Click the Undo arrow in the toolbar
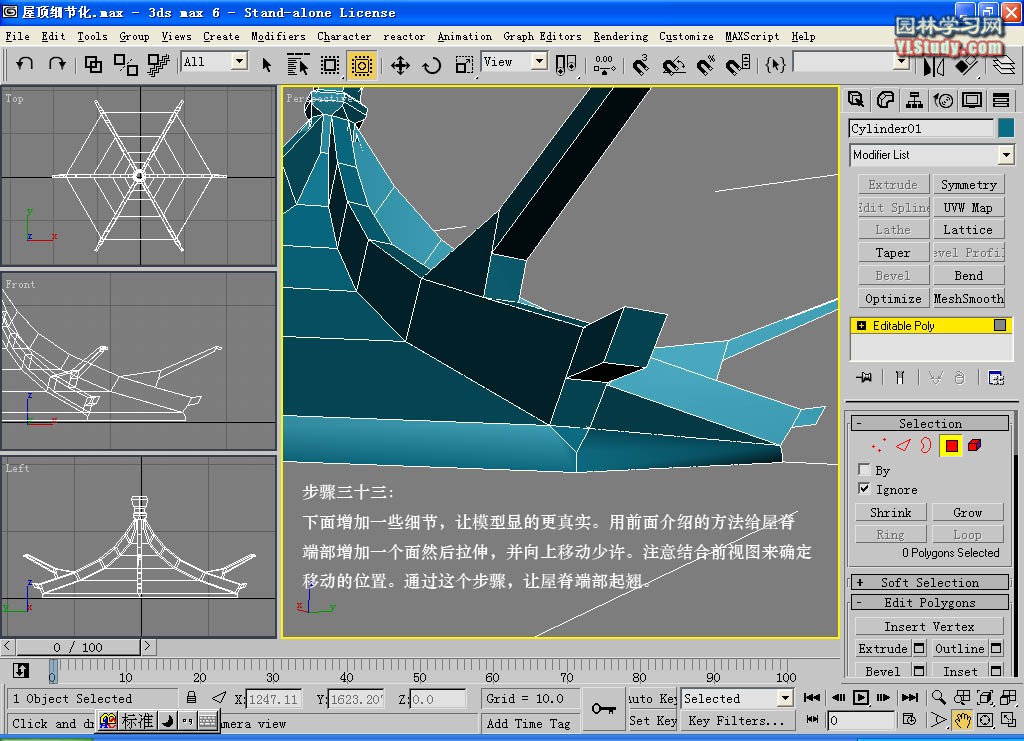Image resolution: width=1024 pixels, height=741 pixels. tap(25, 64)
